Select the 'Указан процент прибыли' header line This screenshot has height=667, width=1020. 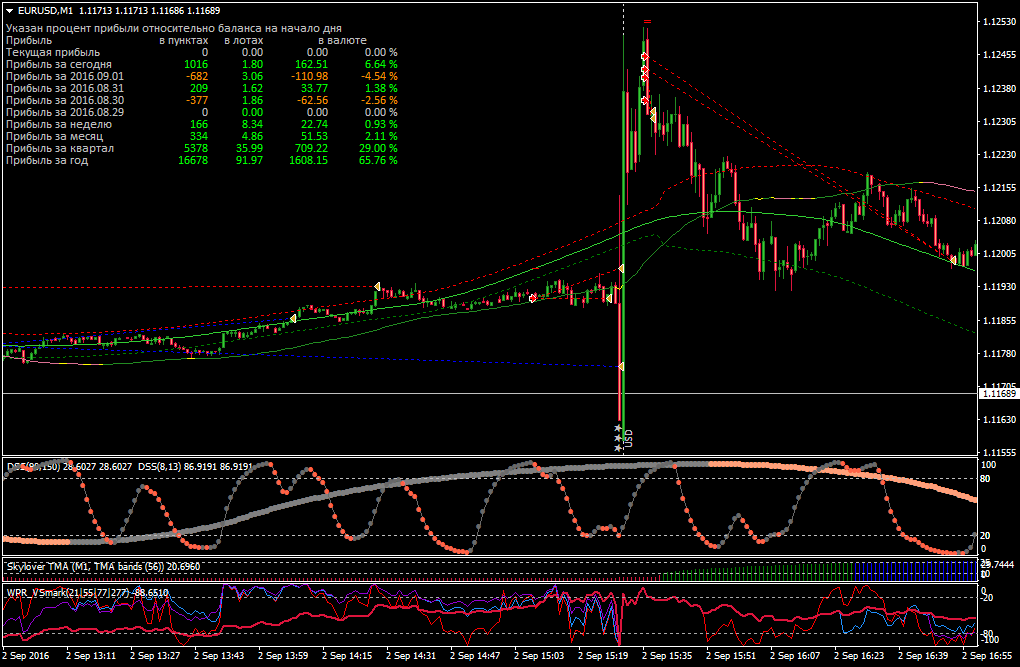pyautogui.click(x=174, y=29)
